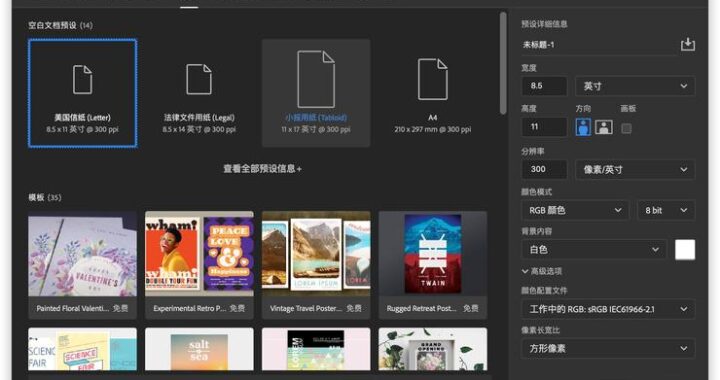Viewport: 720px width, 380px height.
Task: Click the 预设详细信息 heading
Action: click(x=544, y=24)
